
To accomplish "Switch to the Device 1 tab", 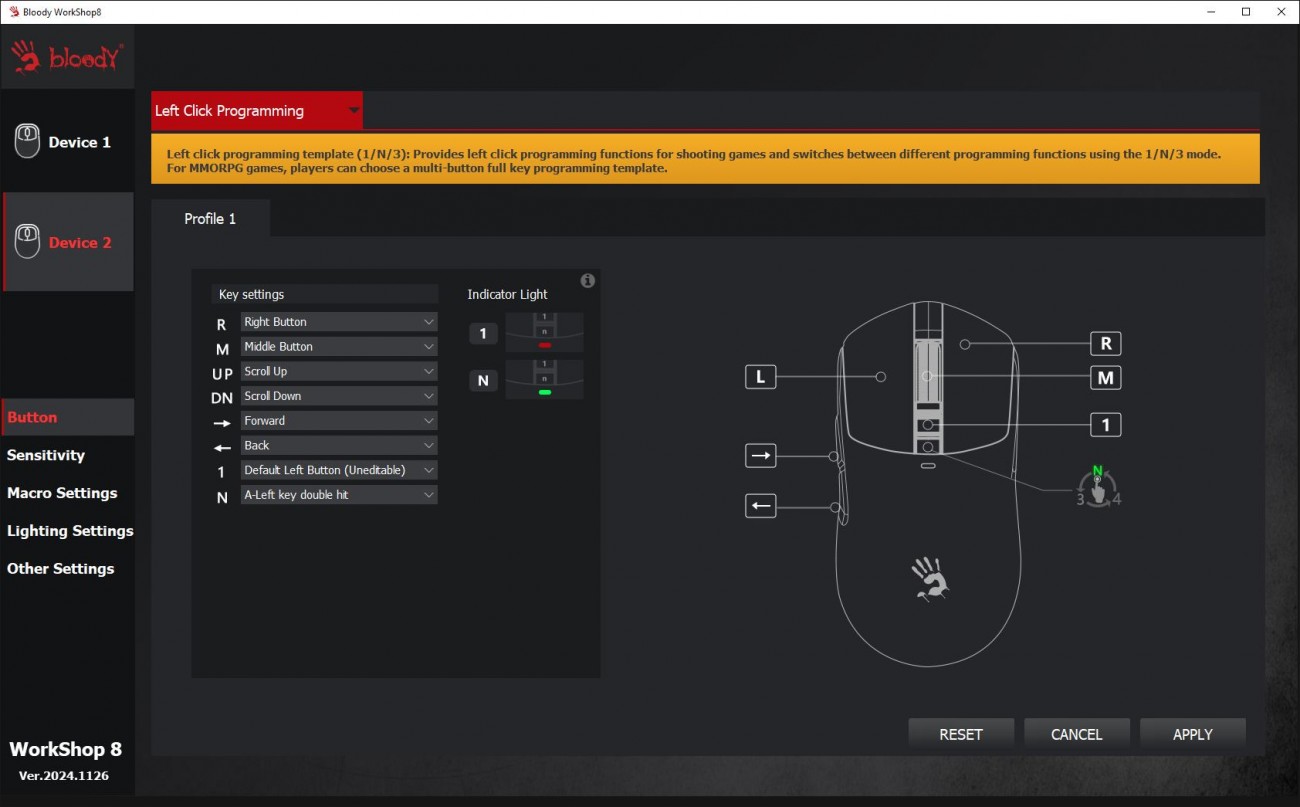I will pos(68,142).
